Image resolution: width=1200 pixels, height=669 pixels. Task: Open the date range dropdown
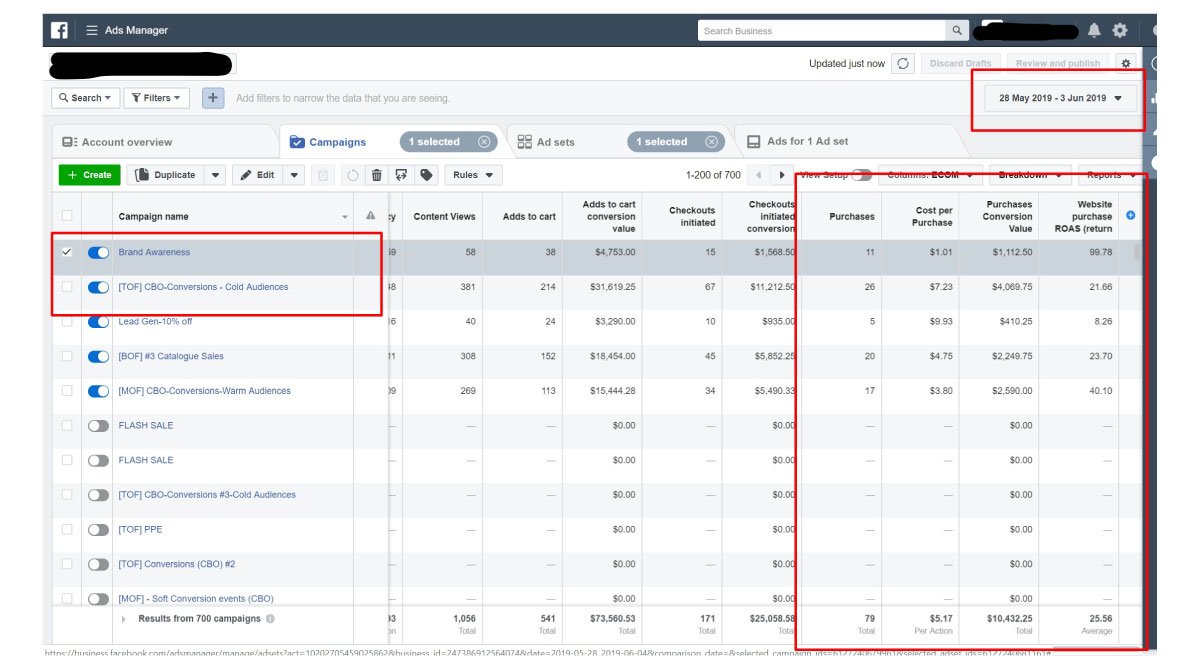pos(1060,98)
